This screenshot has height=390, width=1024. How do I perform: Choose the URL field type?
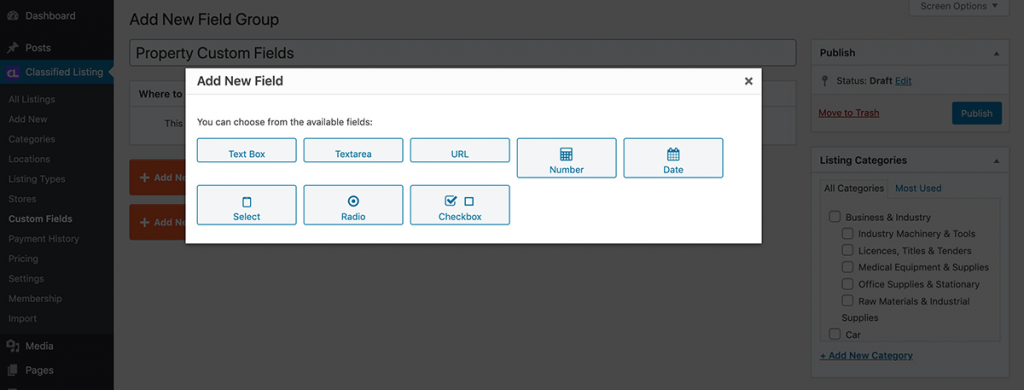click(x=460, y=150)
